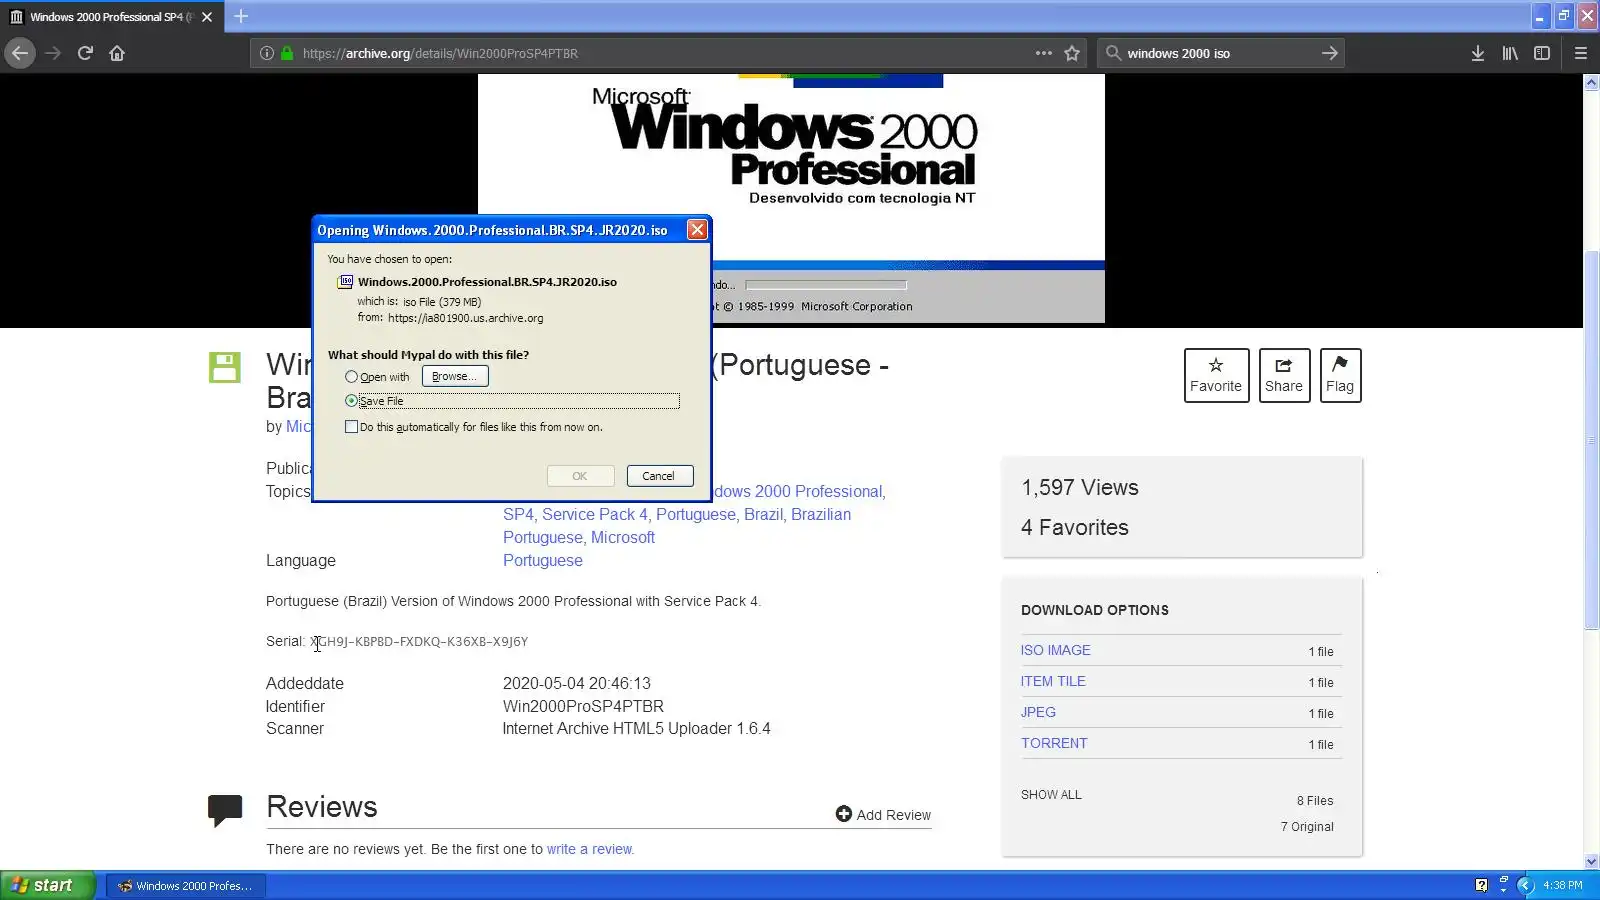Image resolution: width=1600 pixels, height=900 pixels.
Task: Reload the current page
Action: [85, 53]
